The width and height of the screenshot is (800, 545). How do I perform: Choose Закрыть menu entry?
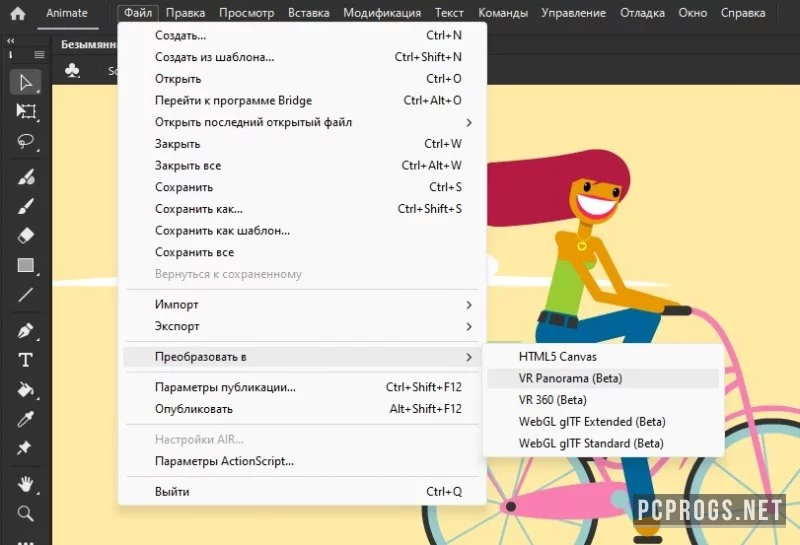pos(302,144)
